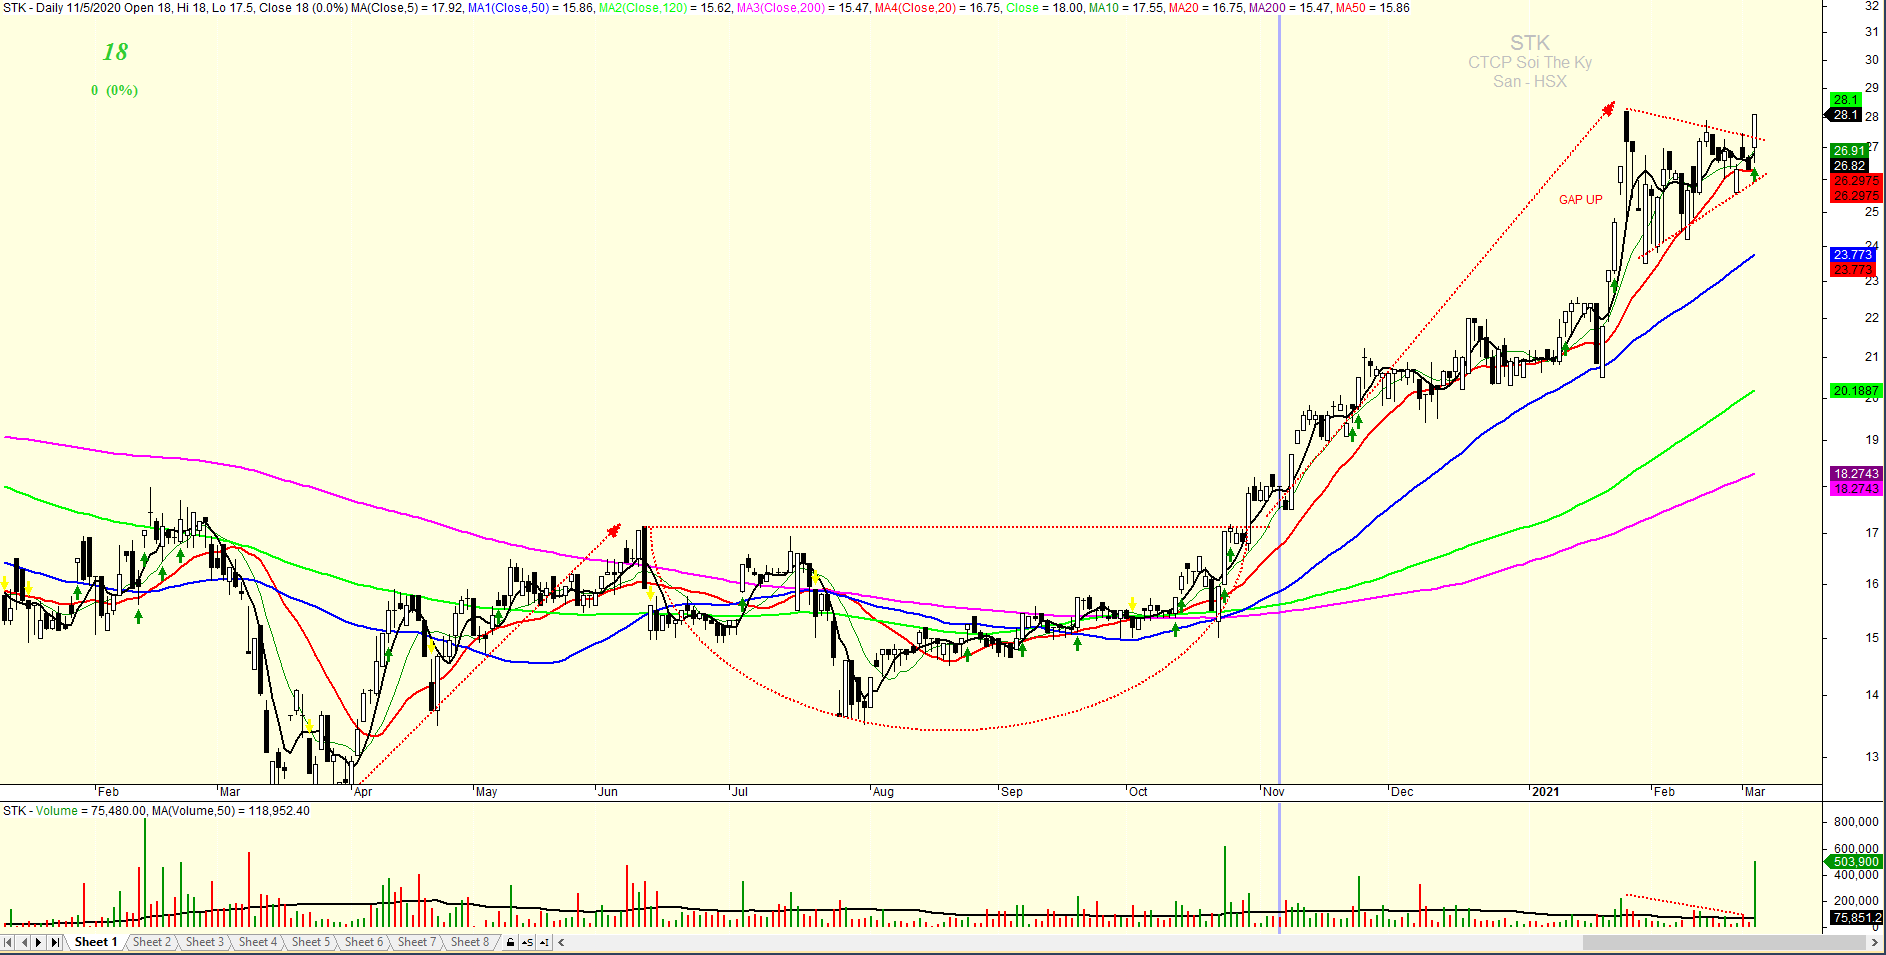Image resolution: width=1886 pixels, height=955 pixels.
Task: Switch to Sheet 2 tab
Action: 151,942
